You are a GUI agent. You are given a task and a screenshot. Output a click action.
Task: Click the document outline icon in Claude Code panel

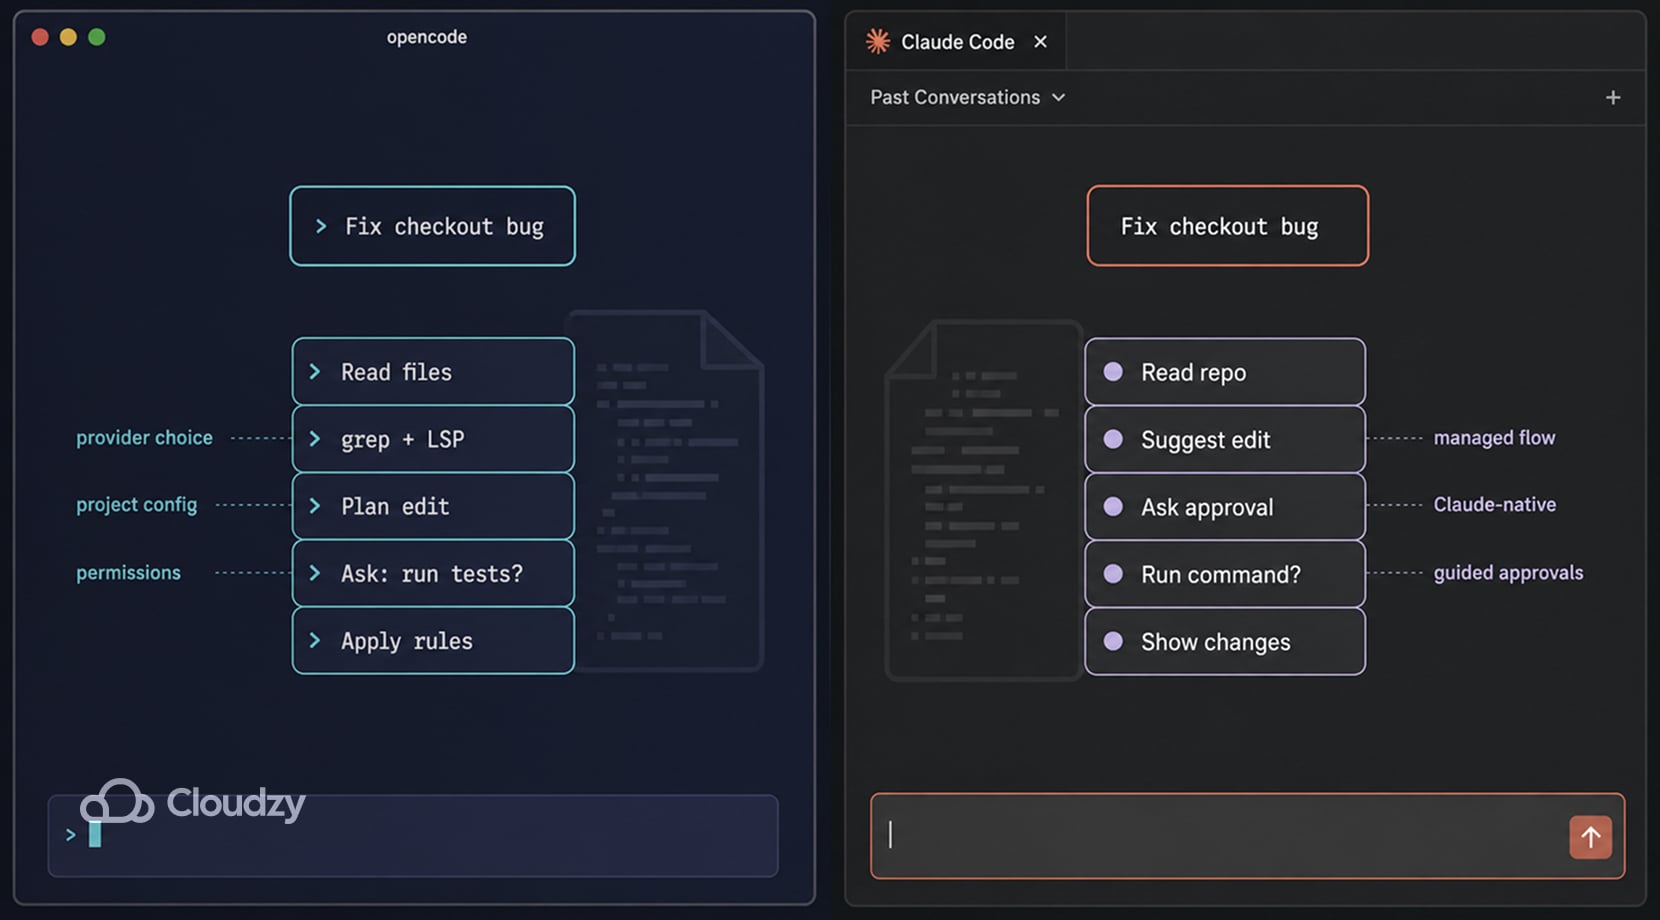click(980, 495)
